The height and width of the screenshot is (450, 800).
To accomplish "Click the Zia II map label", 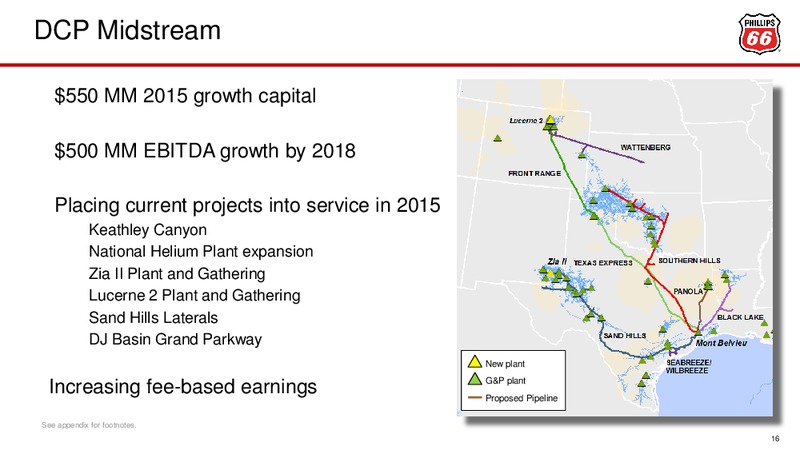I will click(557, 262).
